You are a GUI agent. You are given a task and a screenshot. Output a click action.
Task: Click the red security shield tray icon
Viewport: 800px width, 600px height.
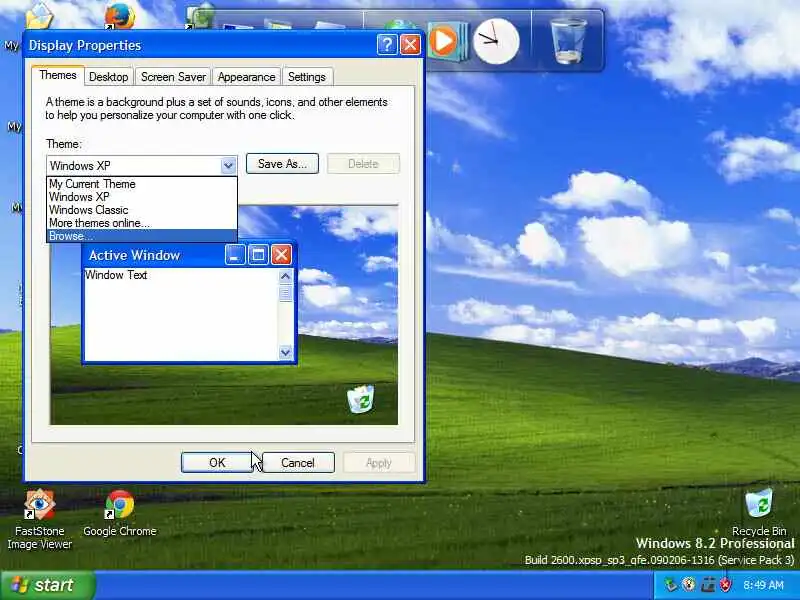point(725,585)
